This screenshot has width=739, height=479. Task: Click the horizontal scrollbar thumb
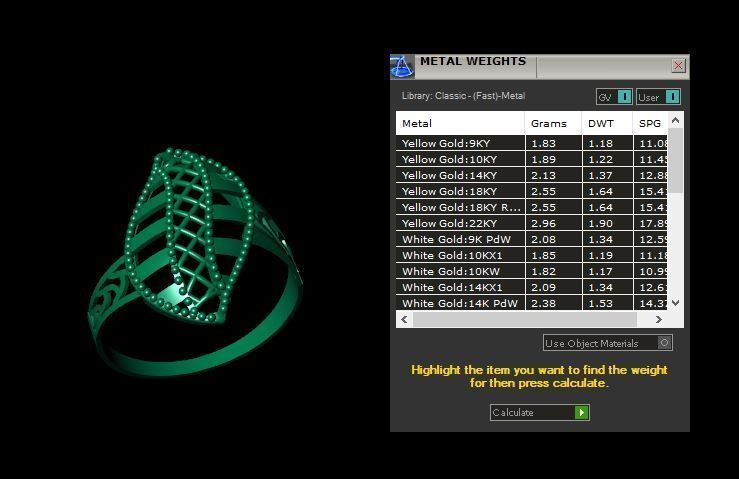click(525, 319)
